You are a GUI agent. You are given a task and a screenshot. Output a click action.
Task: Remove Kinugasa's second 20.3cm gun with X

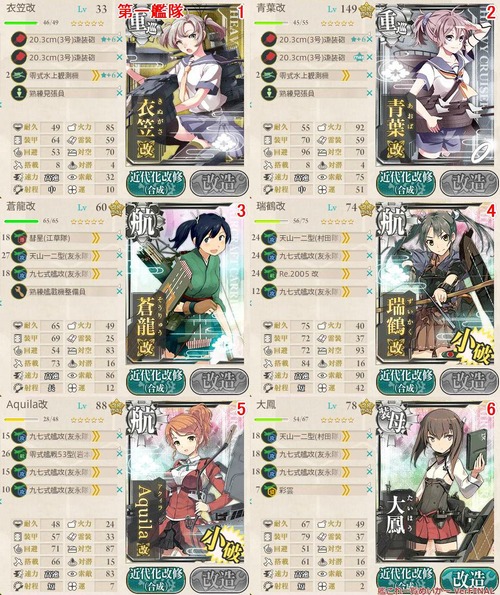(x=119, y=57)
